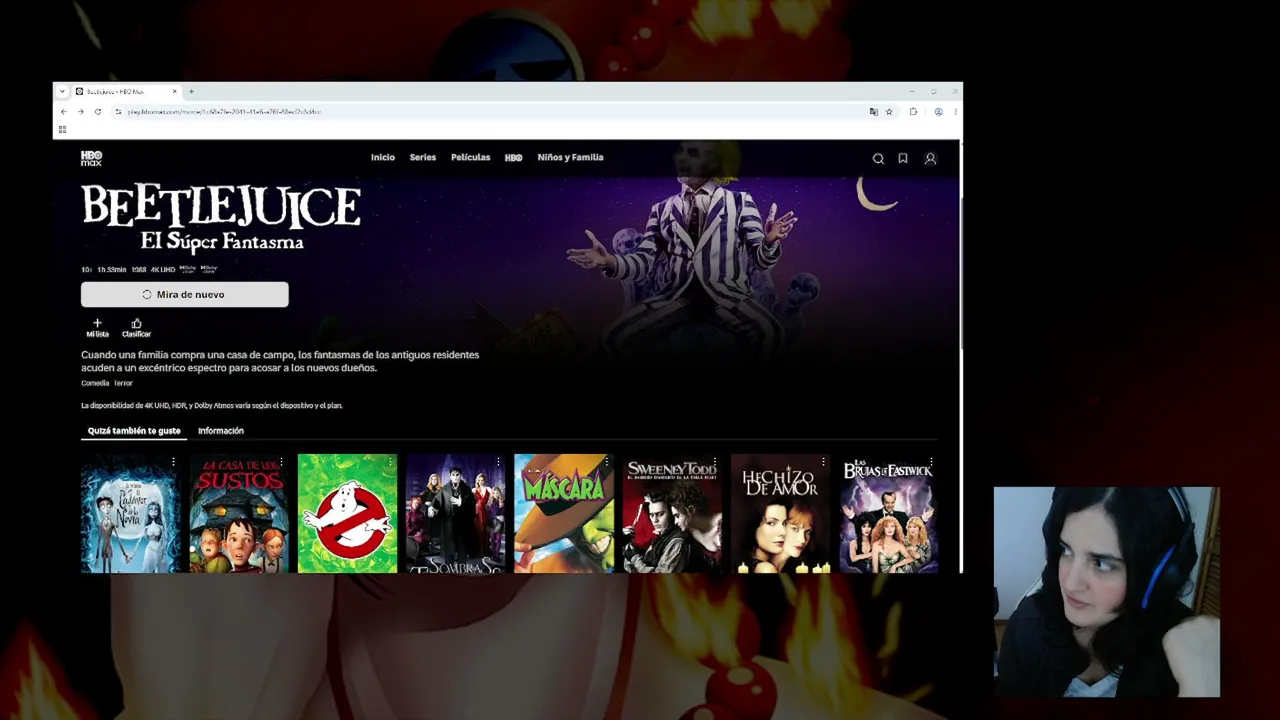Viewport: 1280px width, 720px height.
Task: Open the Series section
Action: (x=423, y=158)
